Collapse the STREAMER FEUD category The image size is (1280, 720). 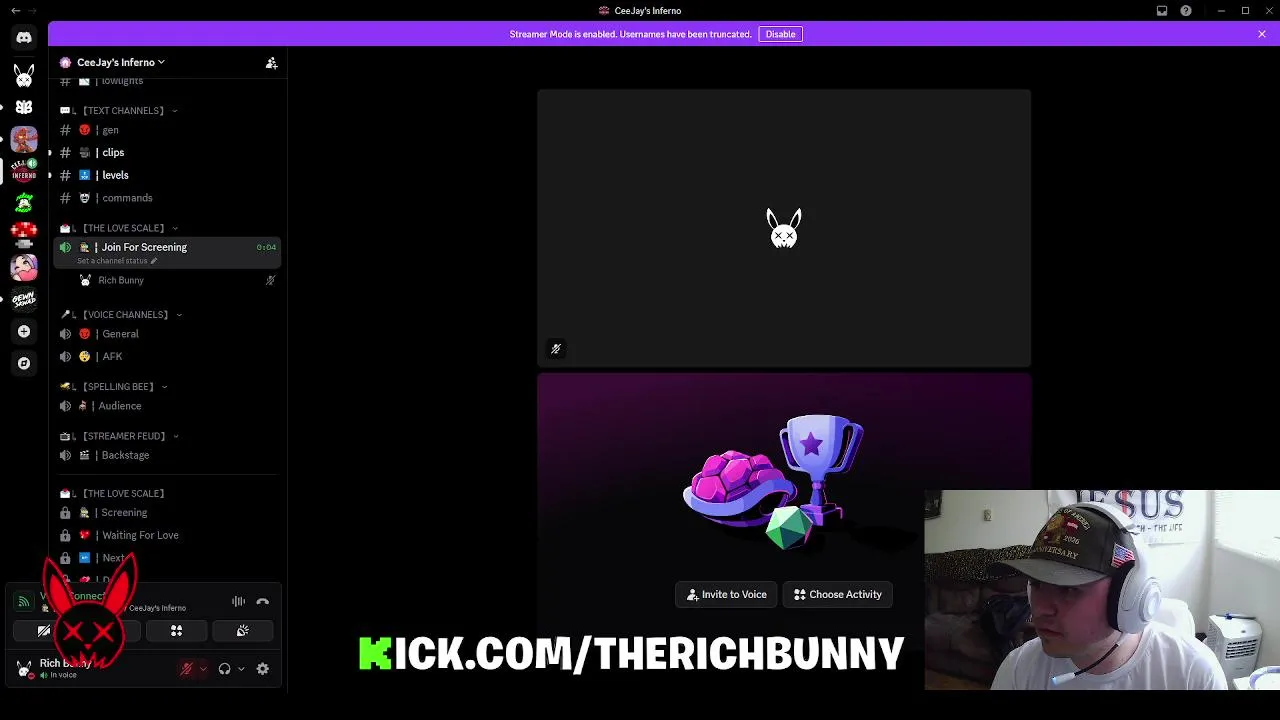119,436
